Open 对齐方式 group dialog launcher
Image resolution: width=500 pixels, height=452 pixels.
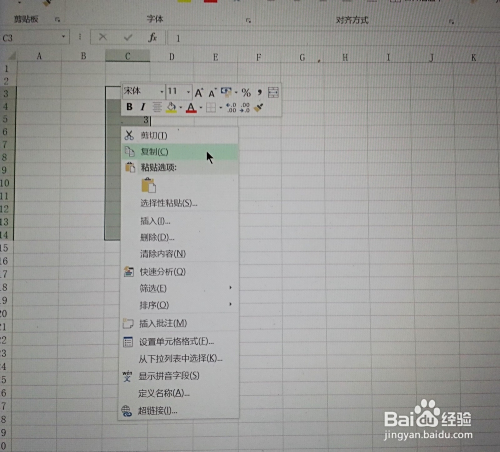pos(451,22)
